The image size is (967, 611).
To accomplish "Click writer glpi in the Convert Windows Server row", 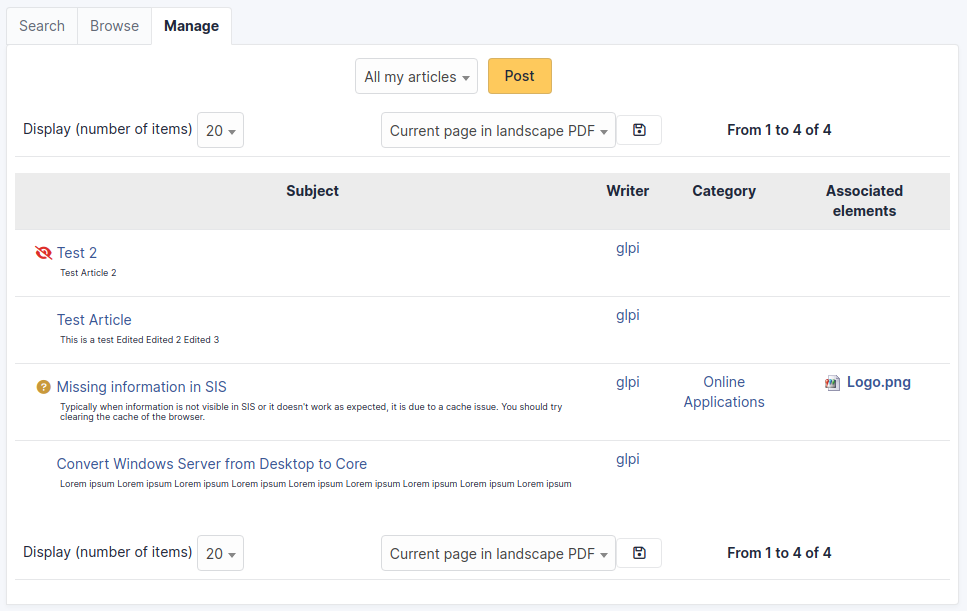I will [x=628, y=459].
